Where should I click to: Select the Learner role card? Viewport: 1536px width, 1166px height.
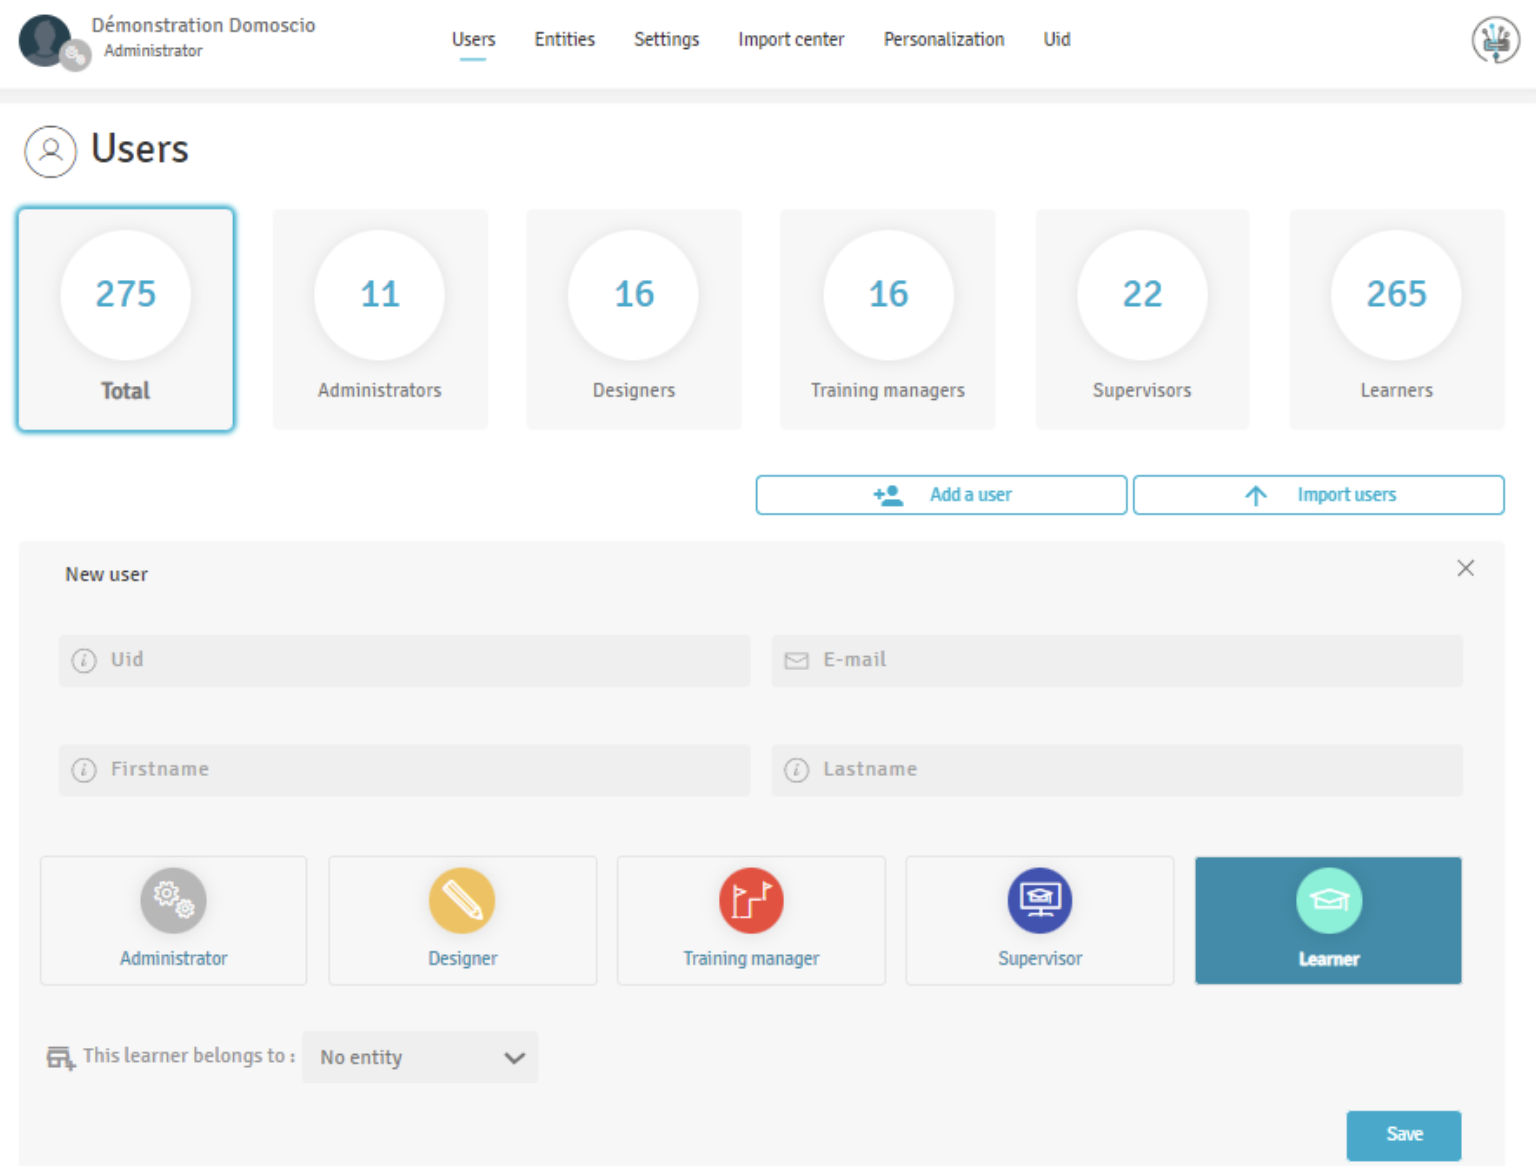click(1329, 920)
